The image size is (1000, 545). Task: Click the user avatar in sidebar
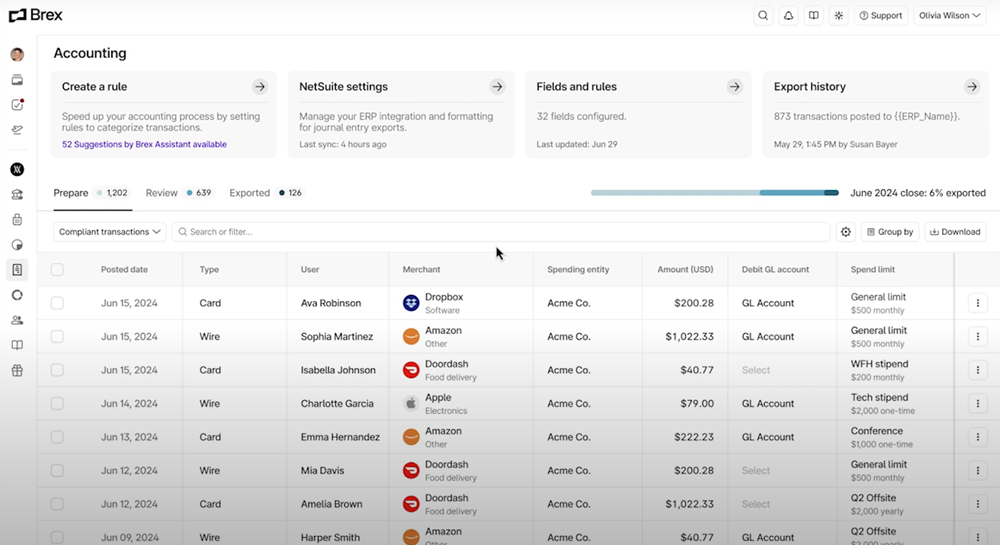tap(17, 54)
